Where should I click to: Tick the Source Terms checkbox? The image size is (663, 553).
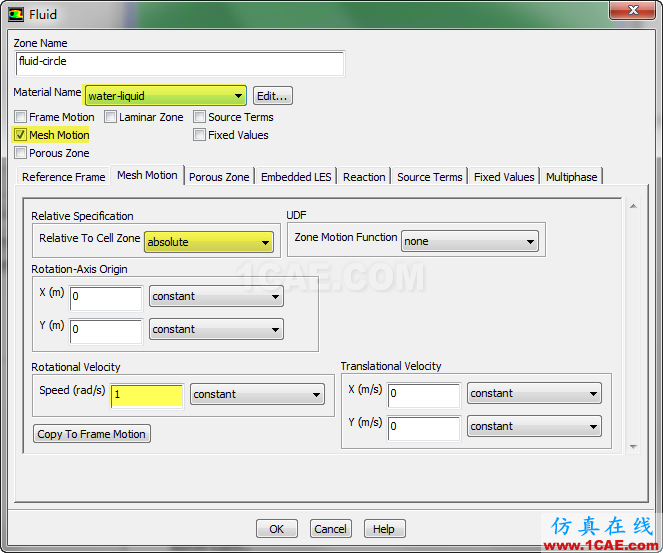(200, 117)
